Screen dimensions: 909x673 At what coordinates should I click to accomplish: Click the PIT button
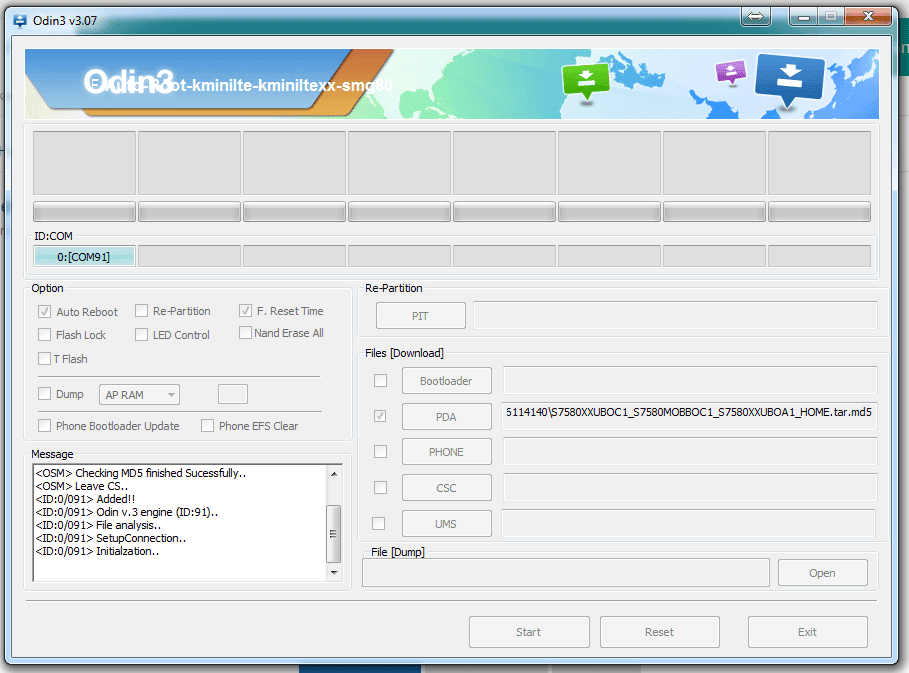tap(420, 316)
